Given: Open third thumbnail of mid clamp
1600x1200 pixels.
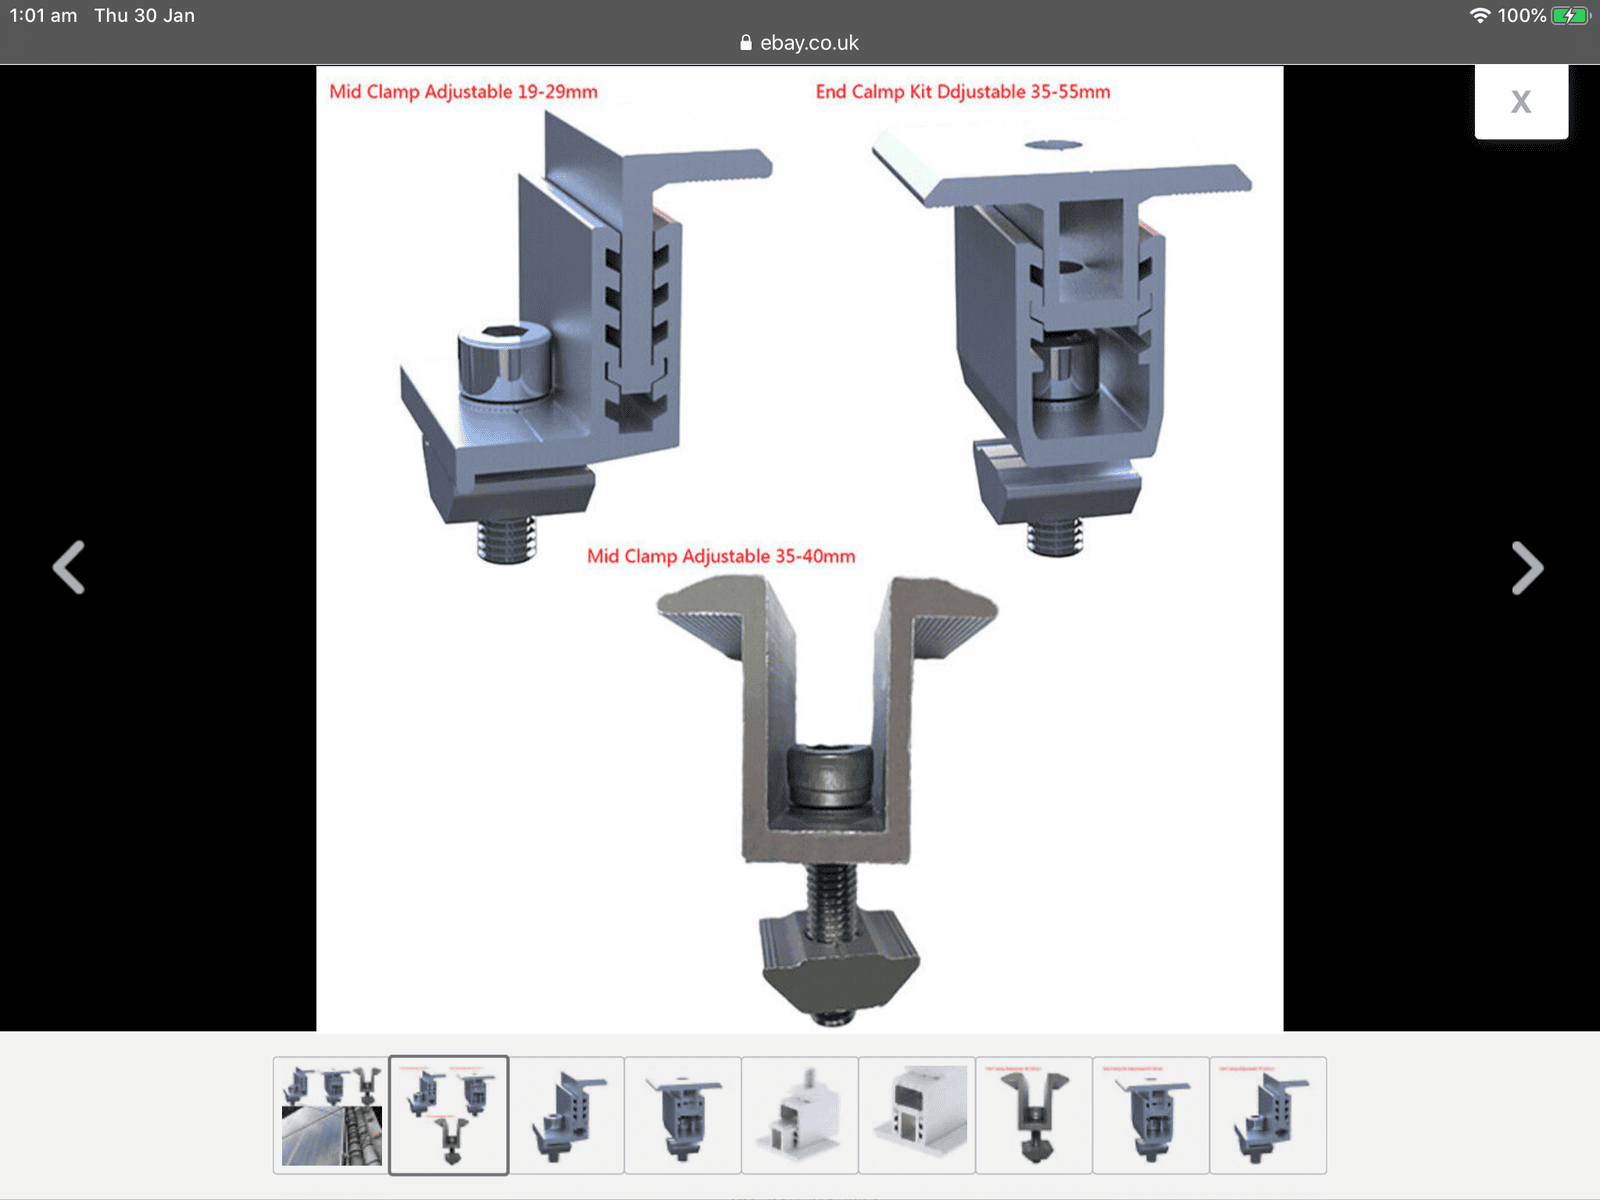Looking at the screenshot, I should 566,1115.
